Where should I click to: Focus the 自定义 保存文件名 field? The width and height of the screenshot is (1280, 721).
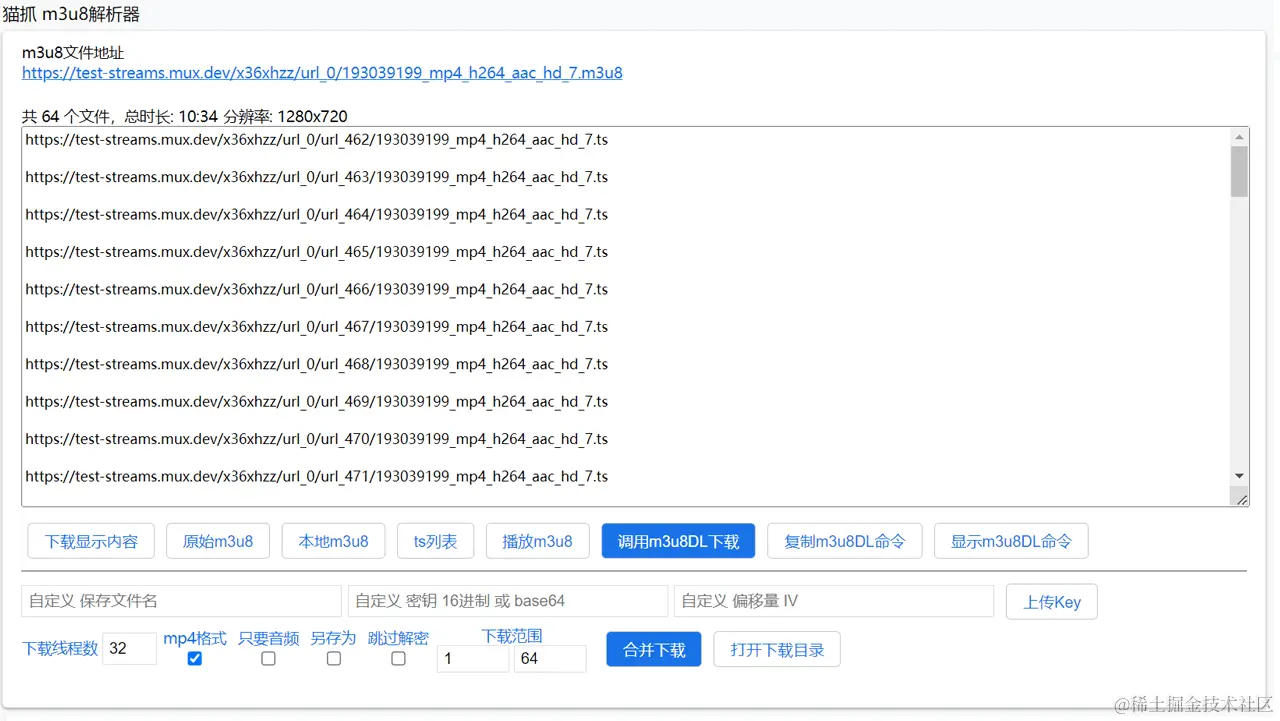(x=181, y=601)
